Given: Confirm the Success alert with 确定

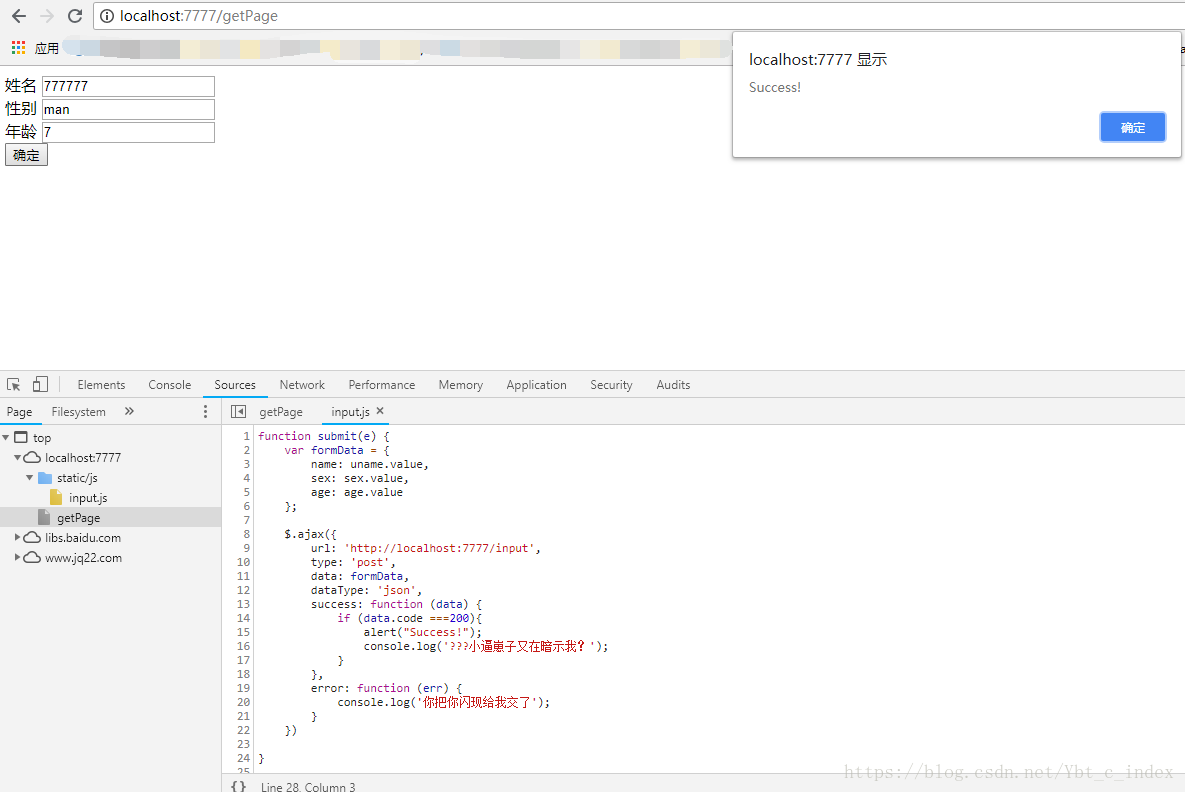Looking at the screenshot, I should click(x=1132, y=127).
